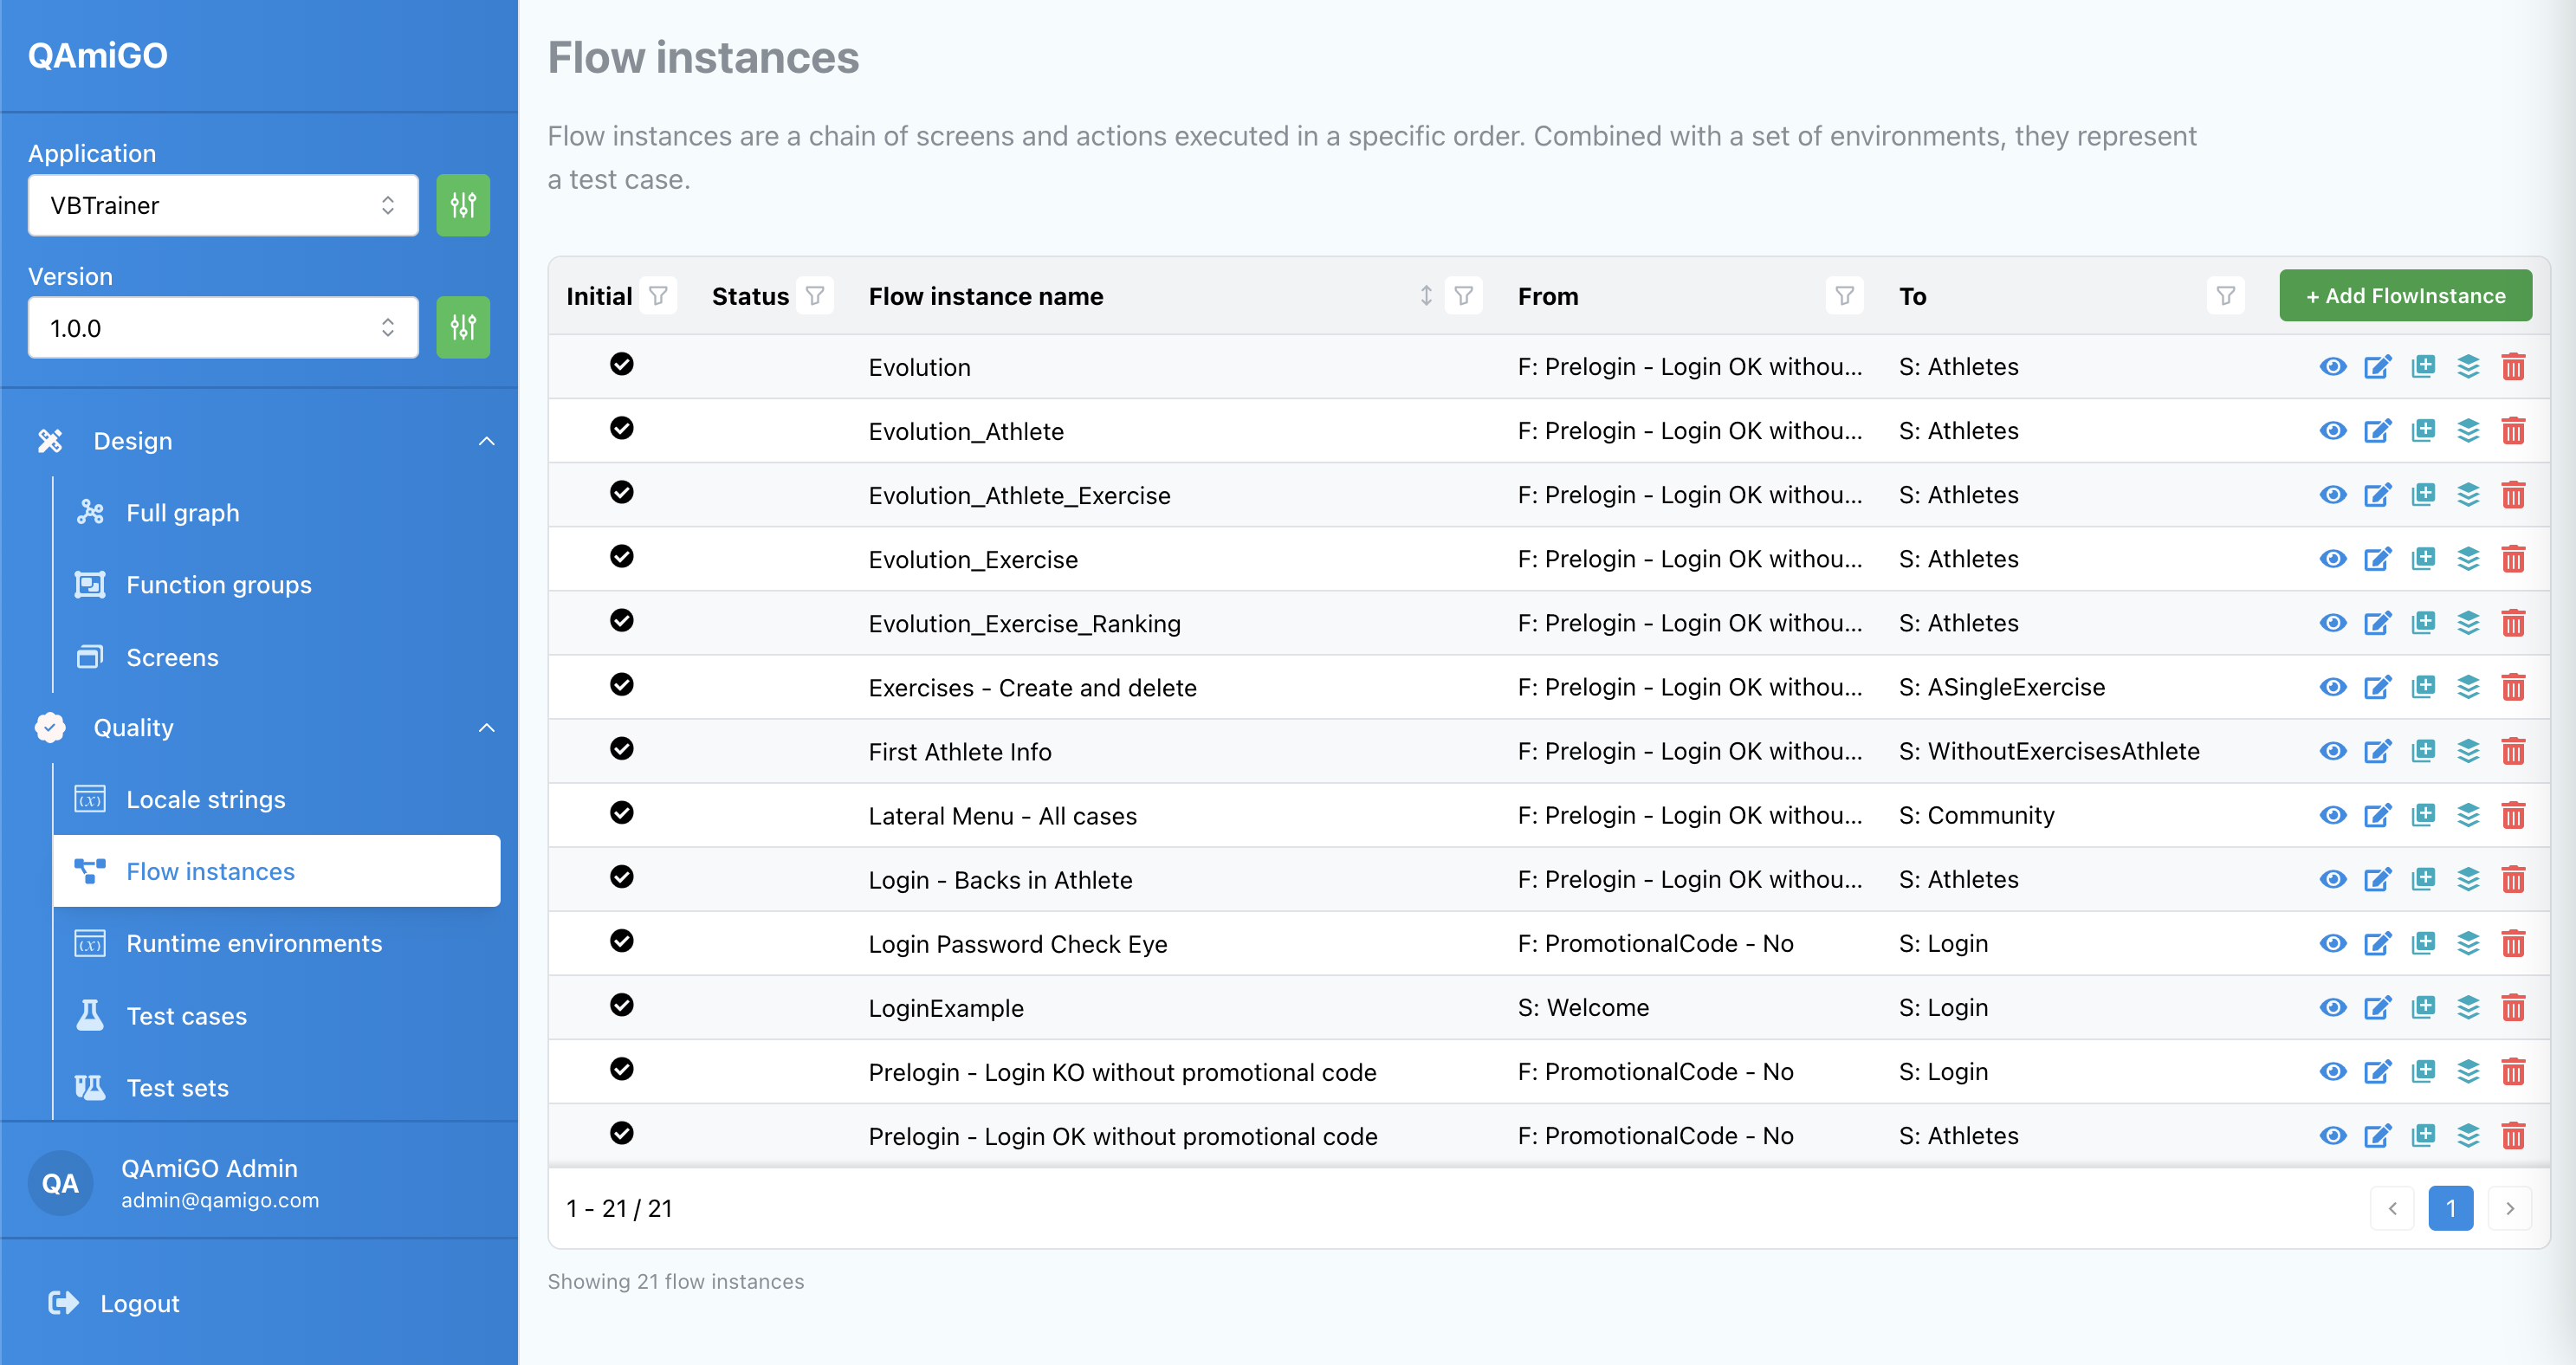The height and width of the screenshot is (1365, 2576).
Task: Delete the First Athlete Info flow
Action: point(2513,751)
